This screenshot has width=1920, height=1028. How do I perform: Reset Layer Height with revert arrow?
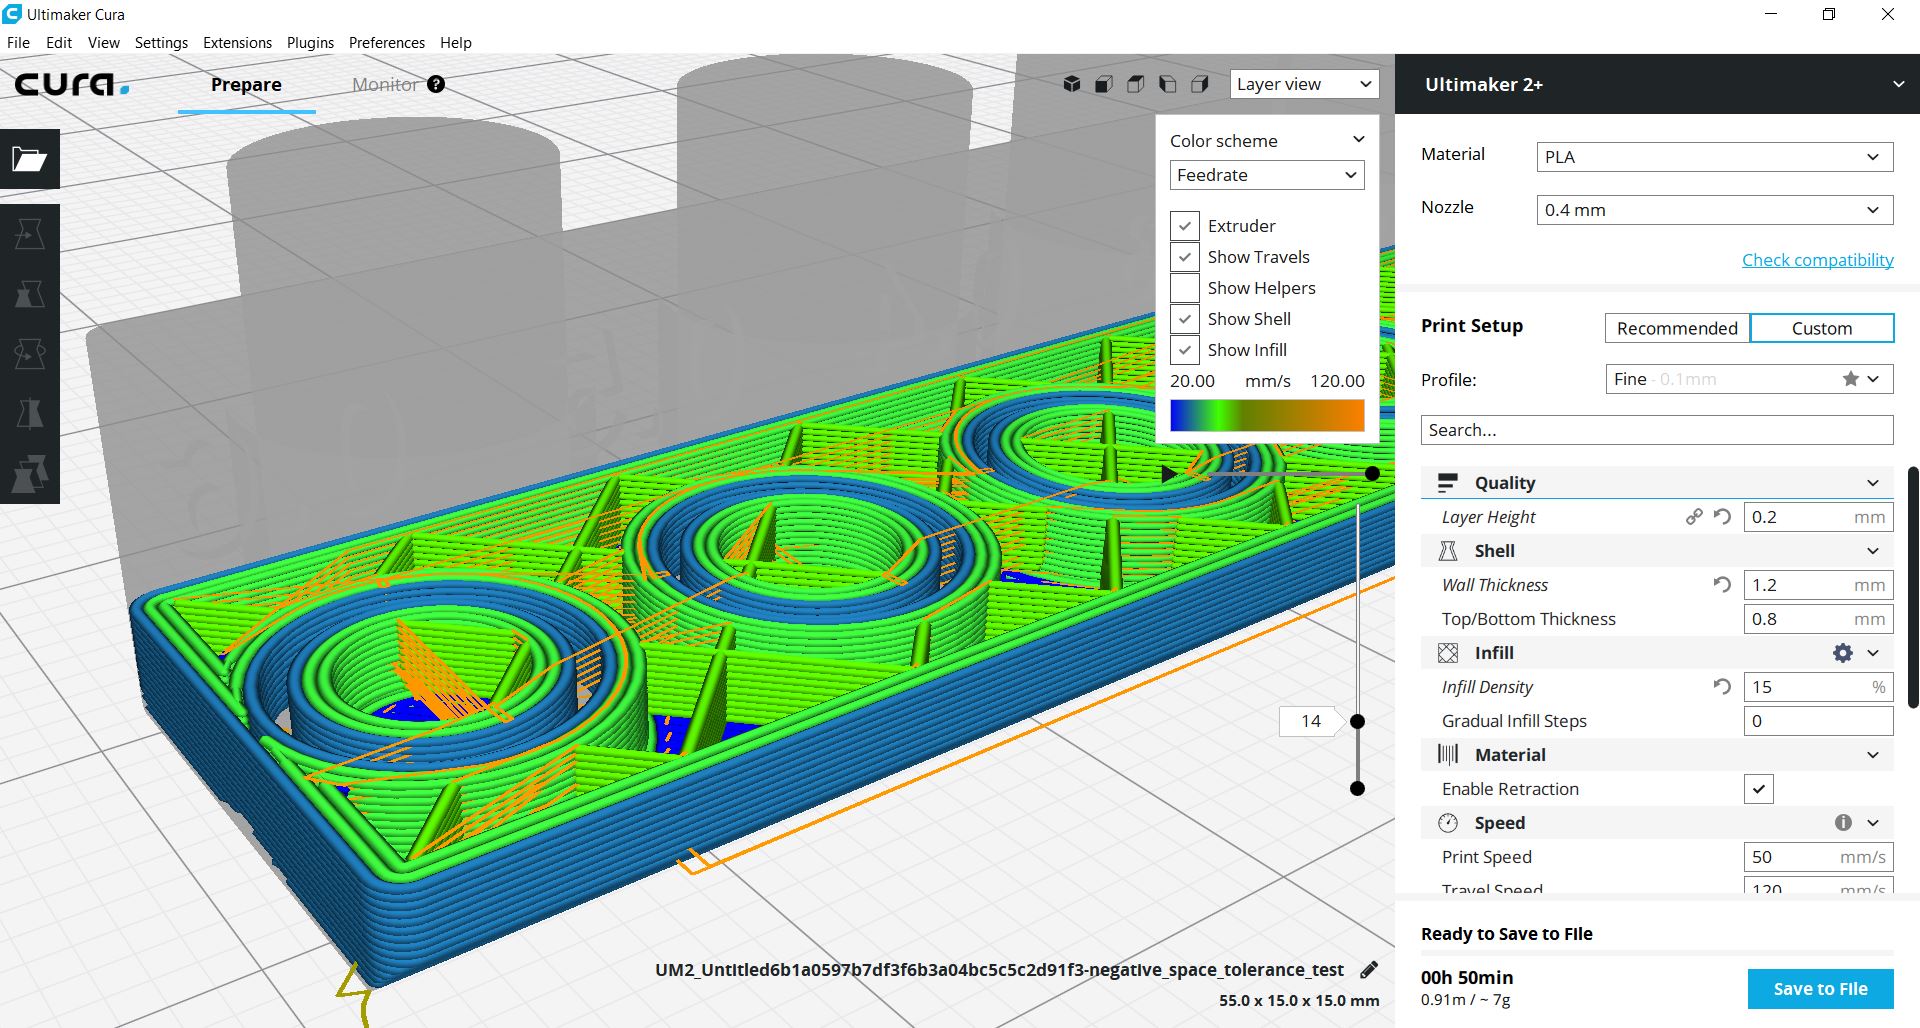pyautogui.click(x=1722, y=517)
